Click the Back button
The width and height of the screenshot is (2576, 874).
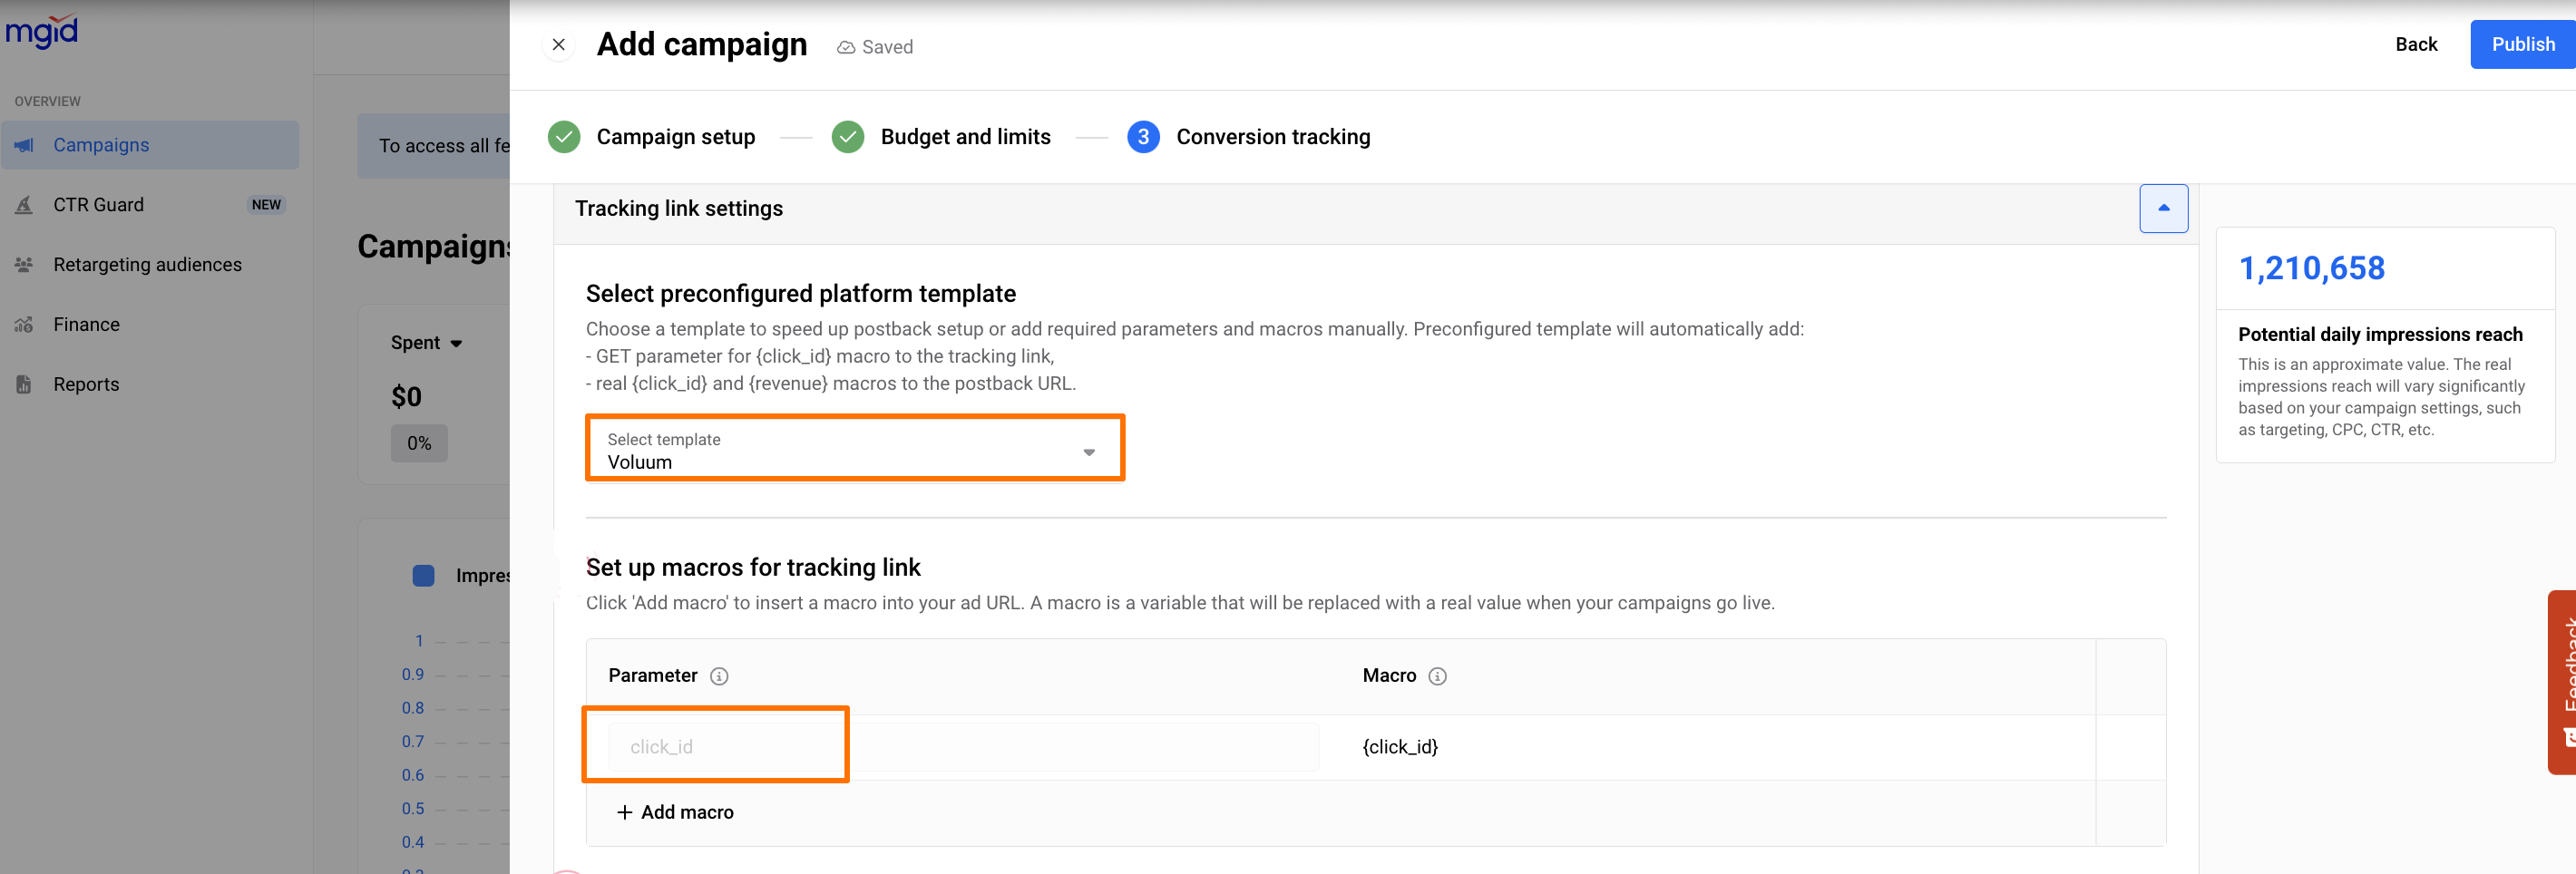click(2415, 45)
